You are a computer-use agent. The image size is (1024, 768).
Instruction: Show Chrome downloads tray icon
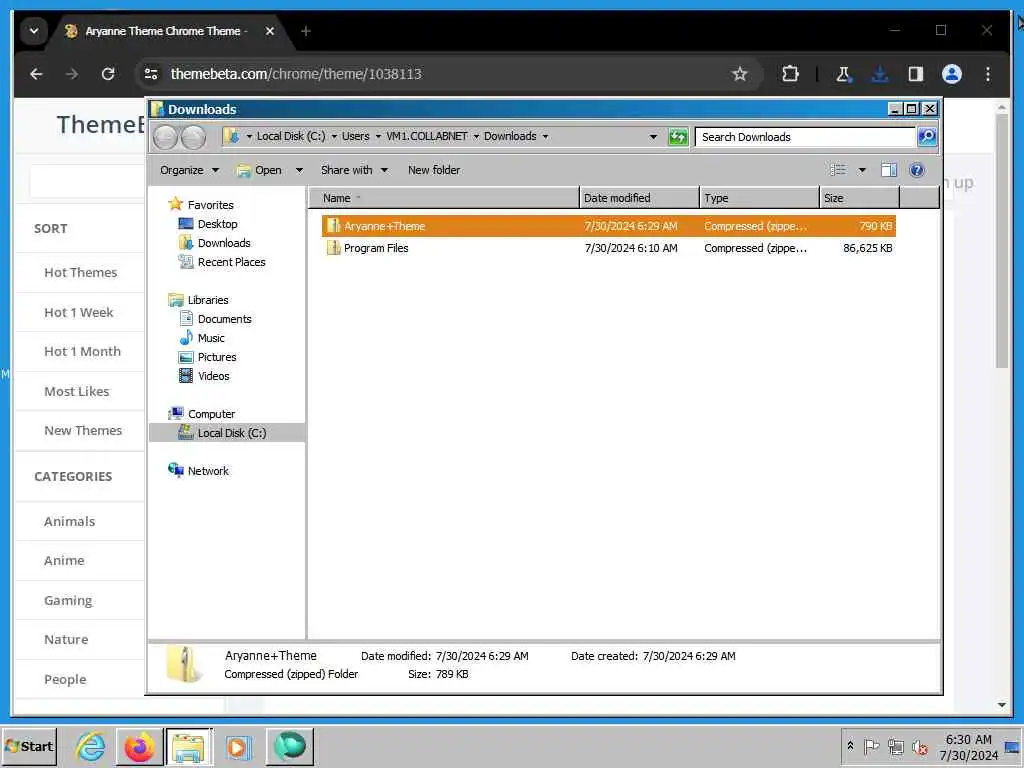click(x=880, y=74)
